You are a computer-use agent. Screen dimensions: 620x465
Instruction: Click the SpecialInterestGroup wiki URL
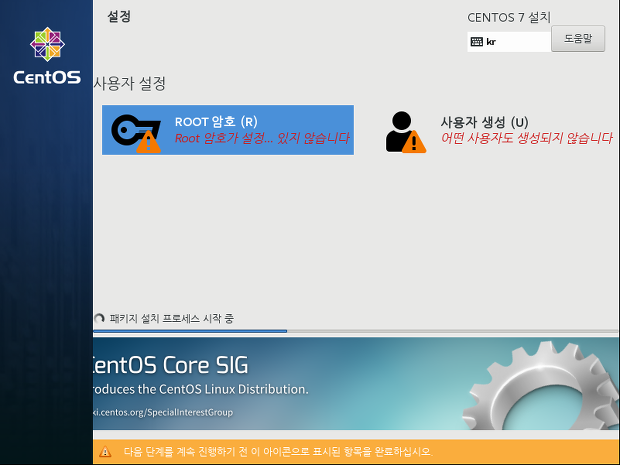(x=163, y=412)
